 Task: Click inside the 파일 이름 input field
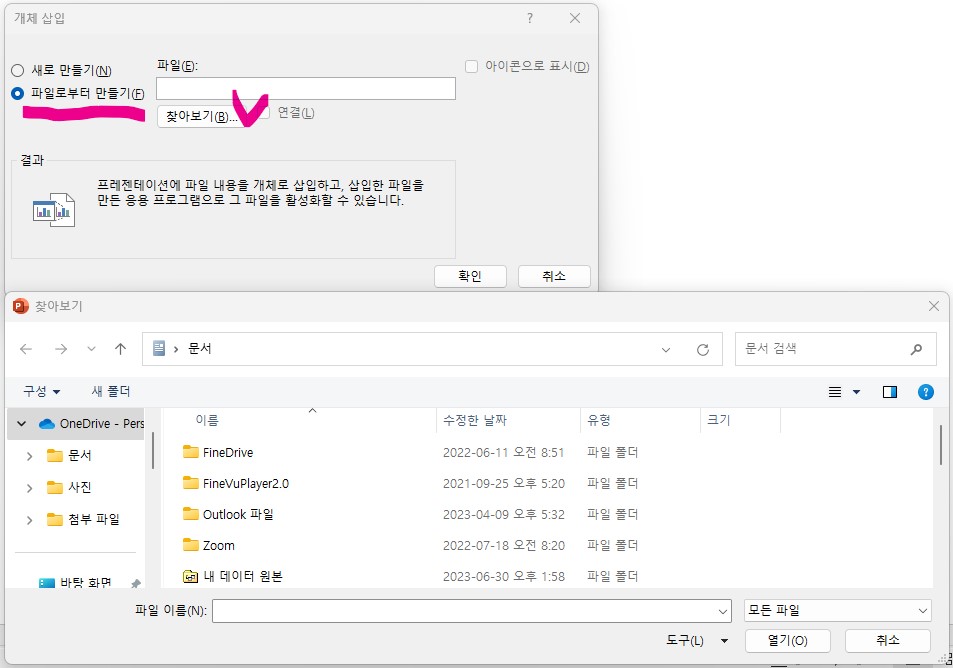pos(460,609)
